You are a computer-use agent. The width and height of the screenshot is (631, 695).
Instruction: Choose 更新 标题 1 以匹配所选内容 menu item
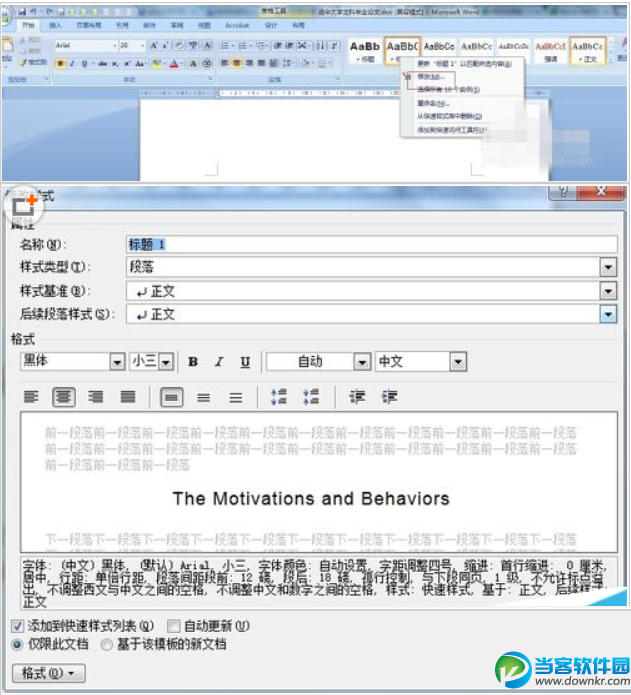[x=464, y=64]
